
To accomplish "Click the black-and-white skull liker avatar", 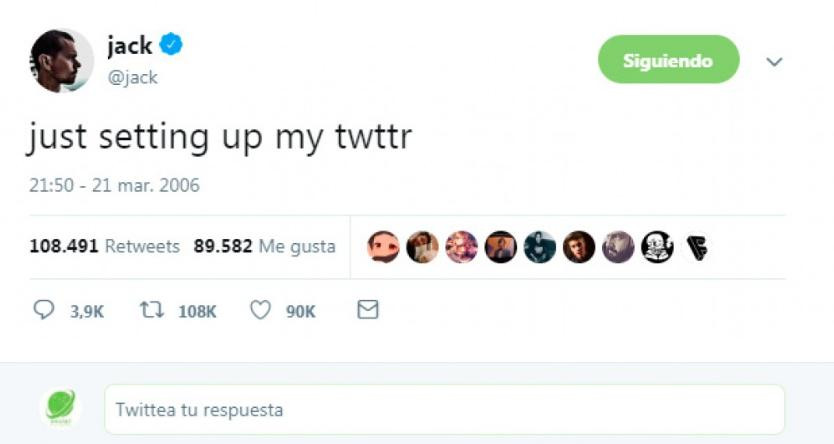I will pos(657,247).
